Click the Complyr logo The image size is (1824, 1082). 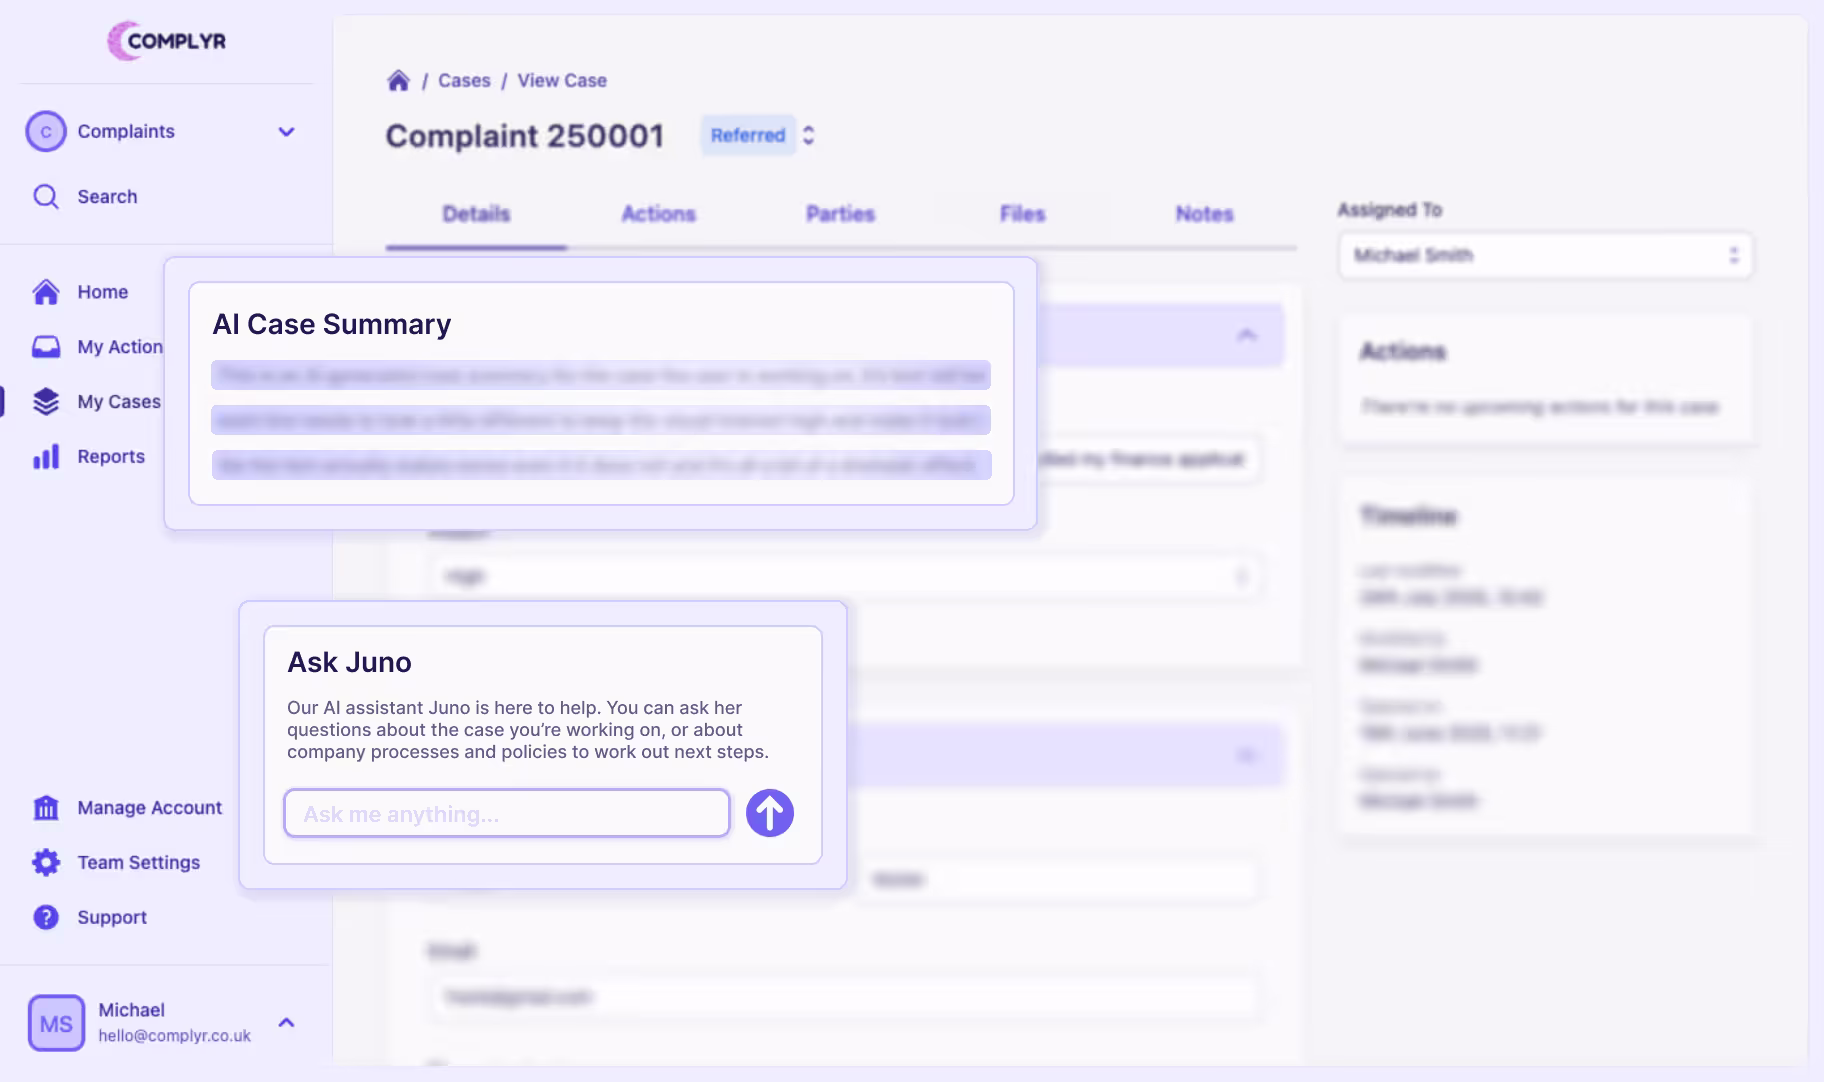[165, 41]
